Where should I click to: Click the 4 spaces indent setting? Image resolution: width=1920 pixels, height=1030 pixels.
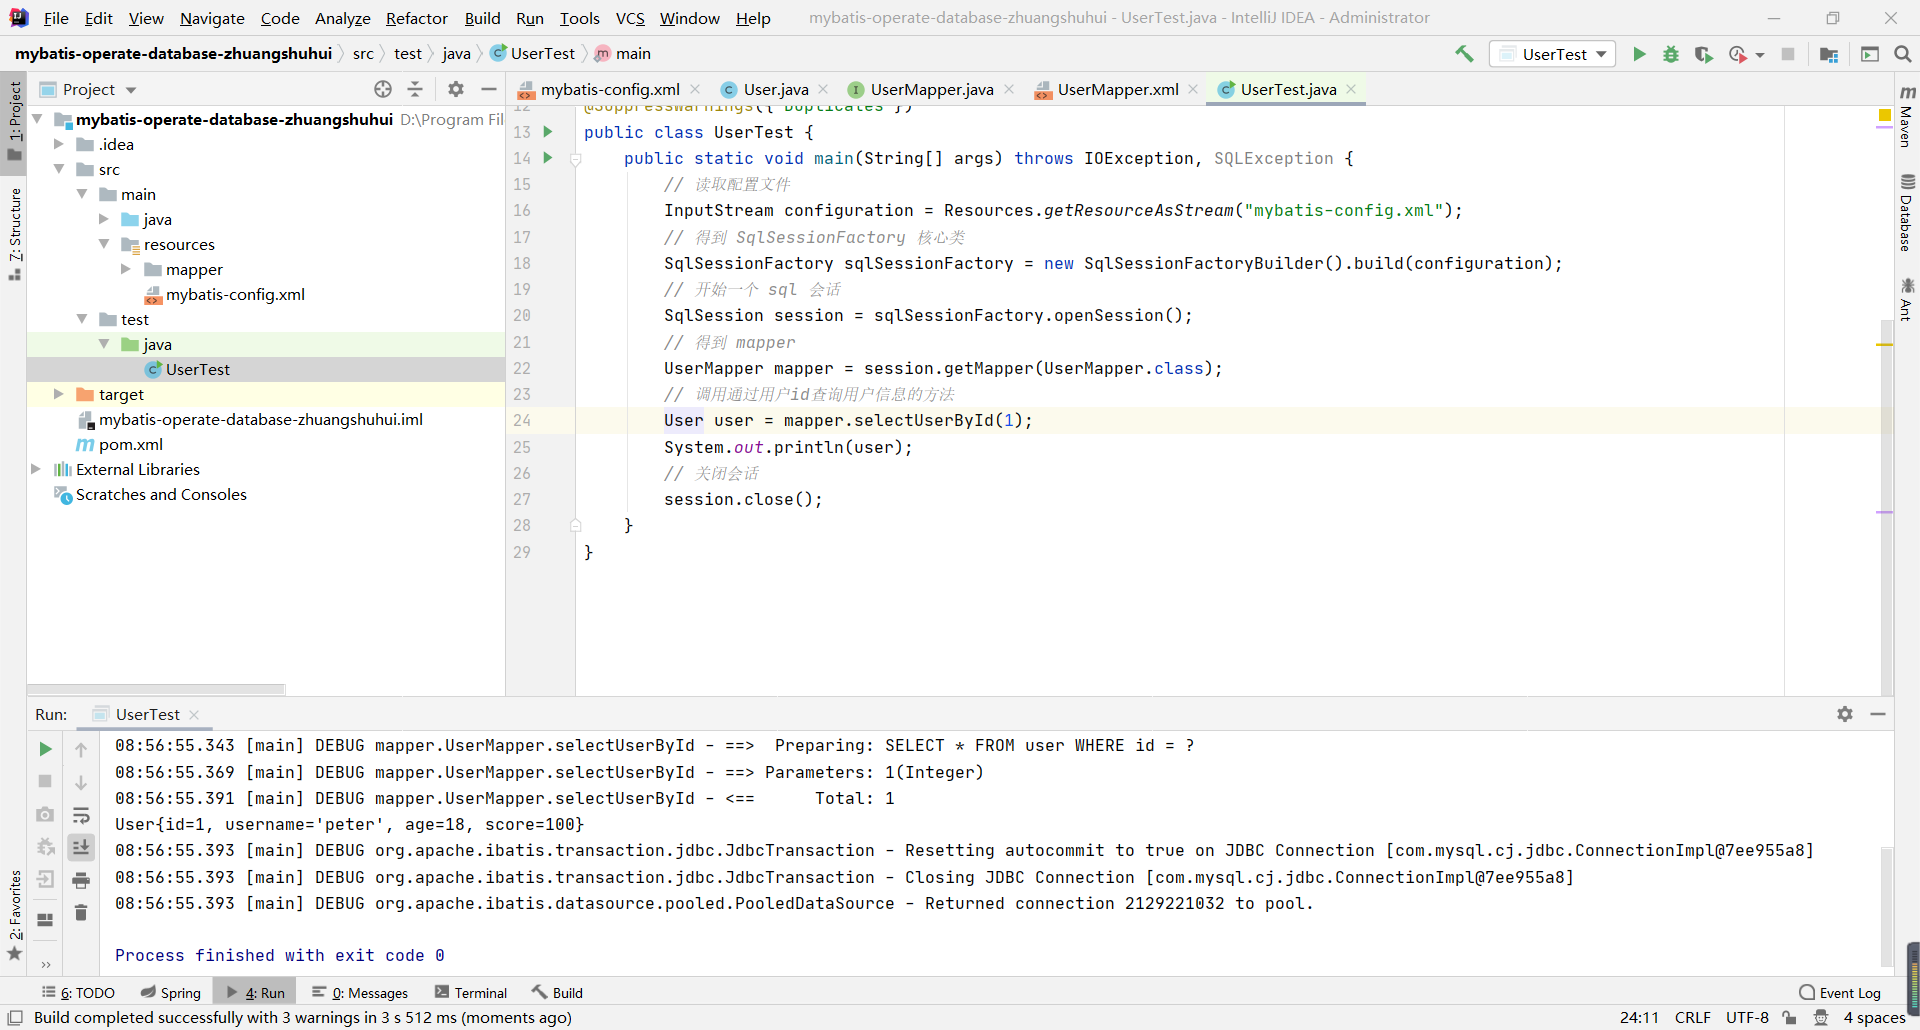[x=1874, y=1017]
